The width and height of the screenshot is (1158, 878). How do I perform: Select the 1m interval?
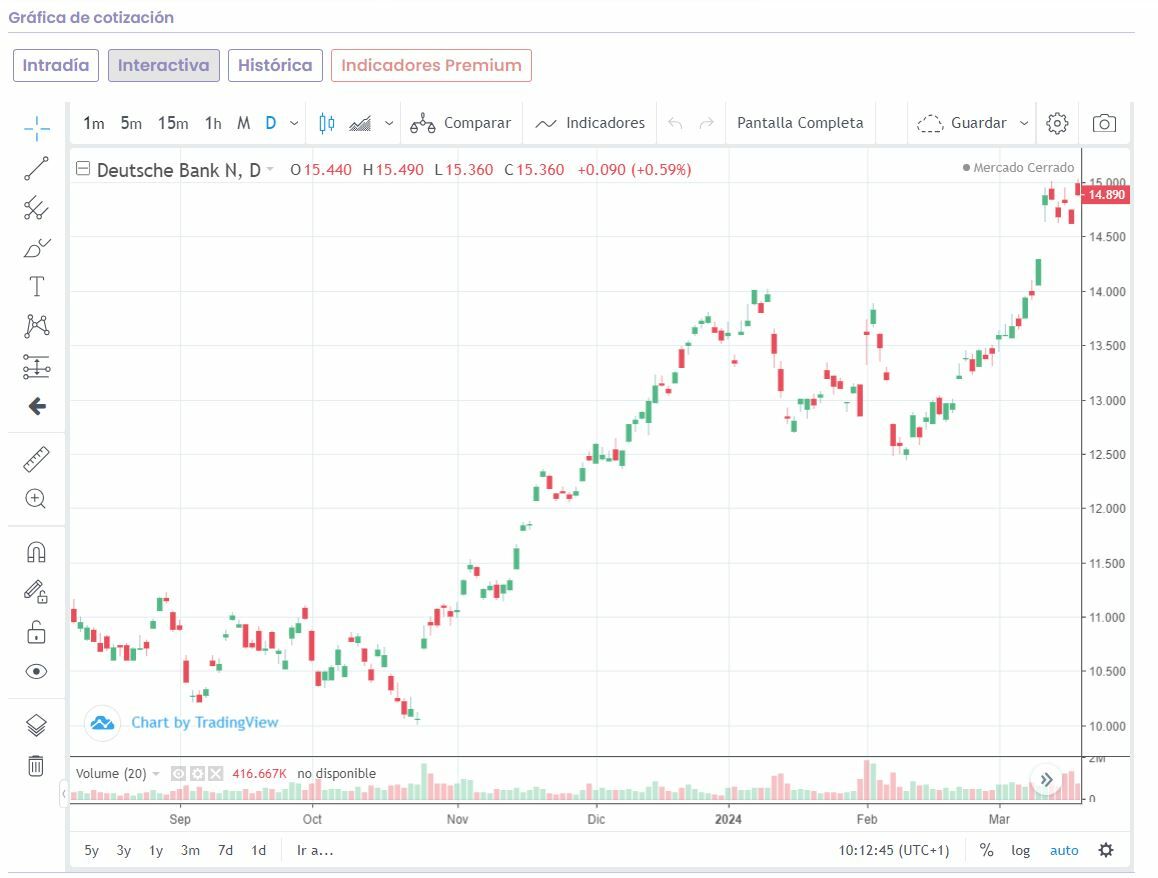pos(94,123)
